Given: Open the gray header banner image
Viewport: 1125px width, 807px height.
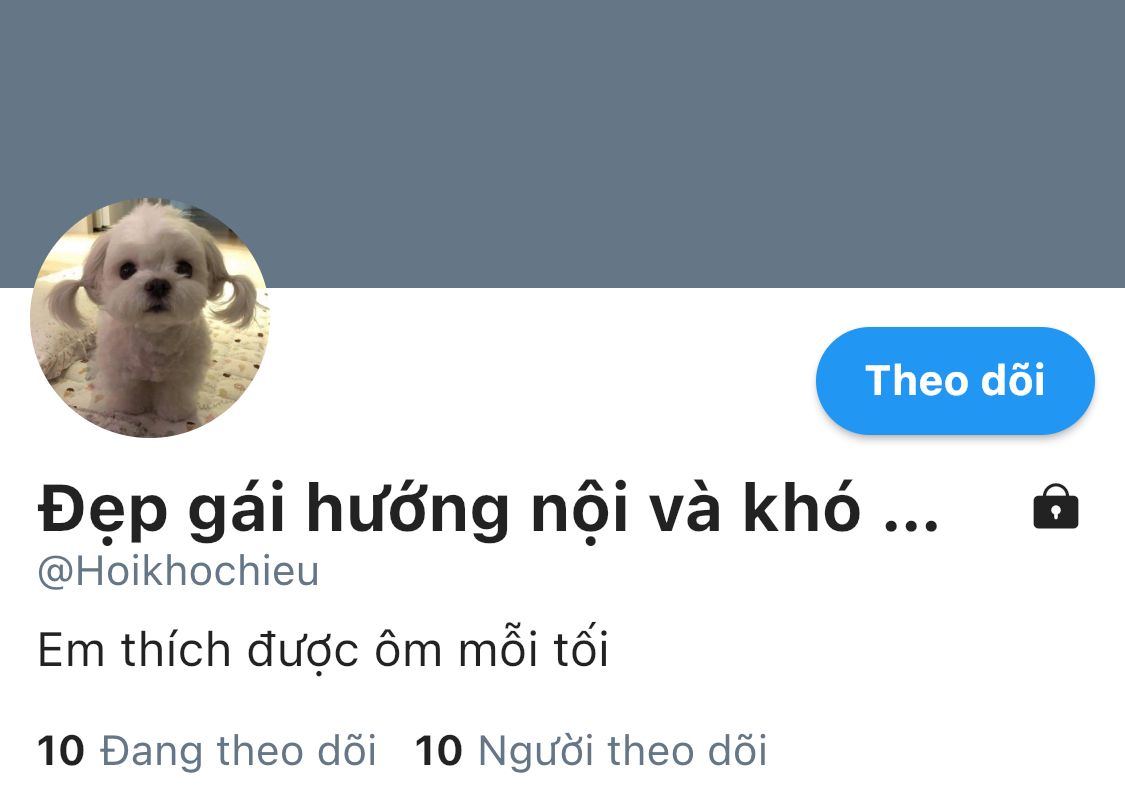Looking at the screenshot, I should pyautogui.click(x=562, y=143).
